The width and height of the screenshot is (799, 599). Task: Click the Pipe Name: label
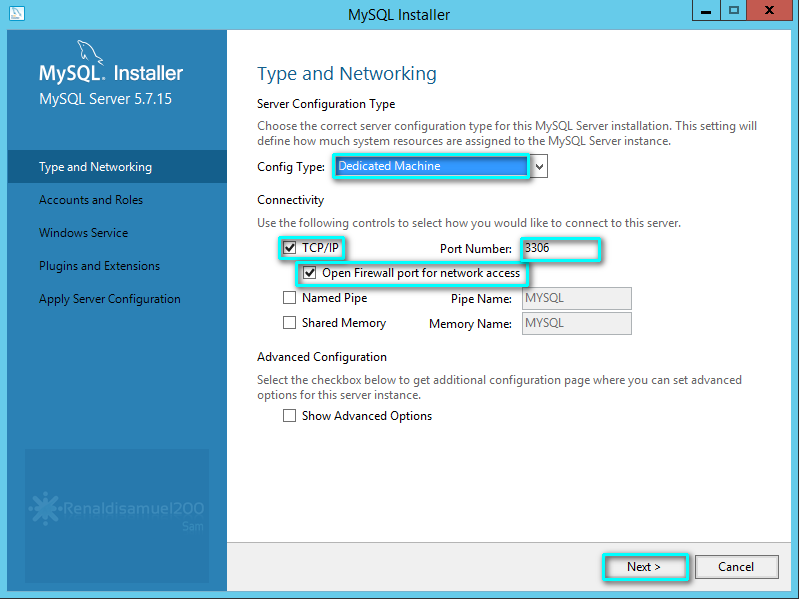point(481,299)
